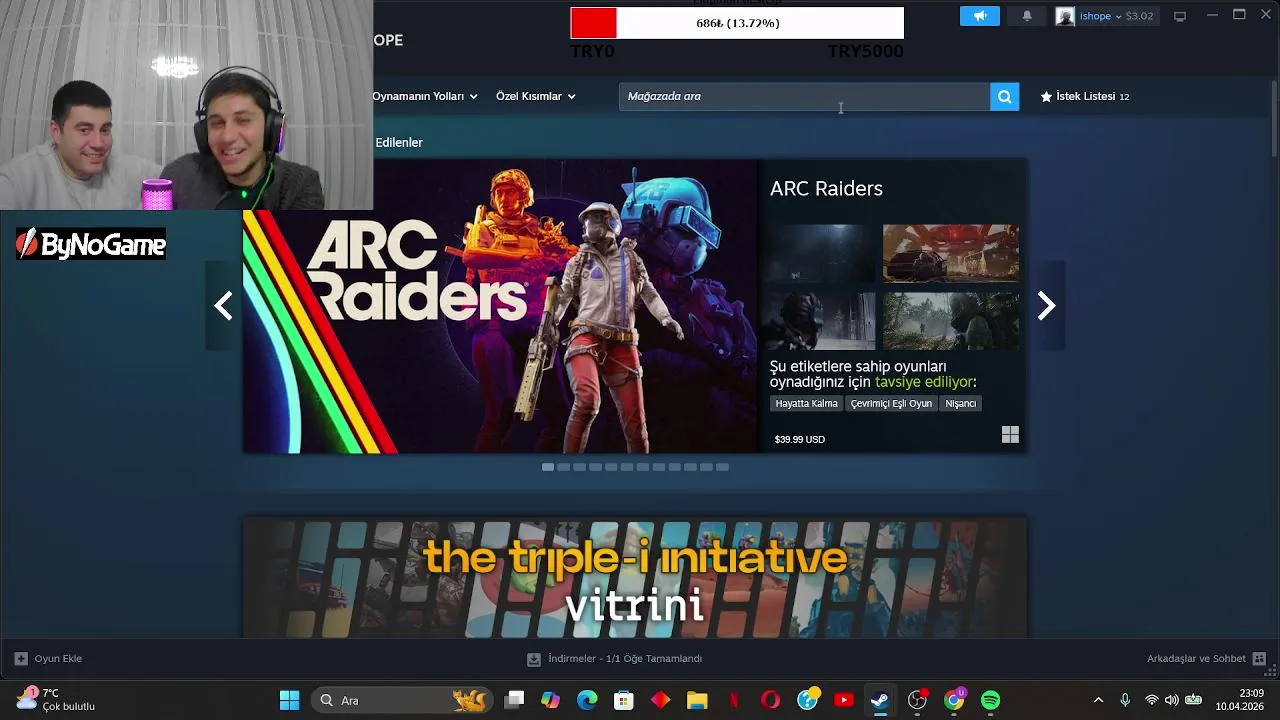Select the "Çevrimiçi Eşli Oyun" tag

click(891, 403)
